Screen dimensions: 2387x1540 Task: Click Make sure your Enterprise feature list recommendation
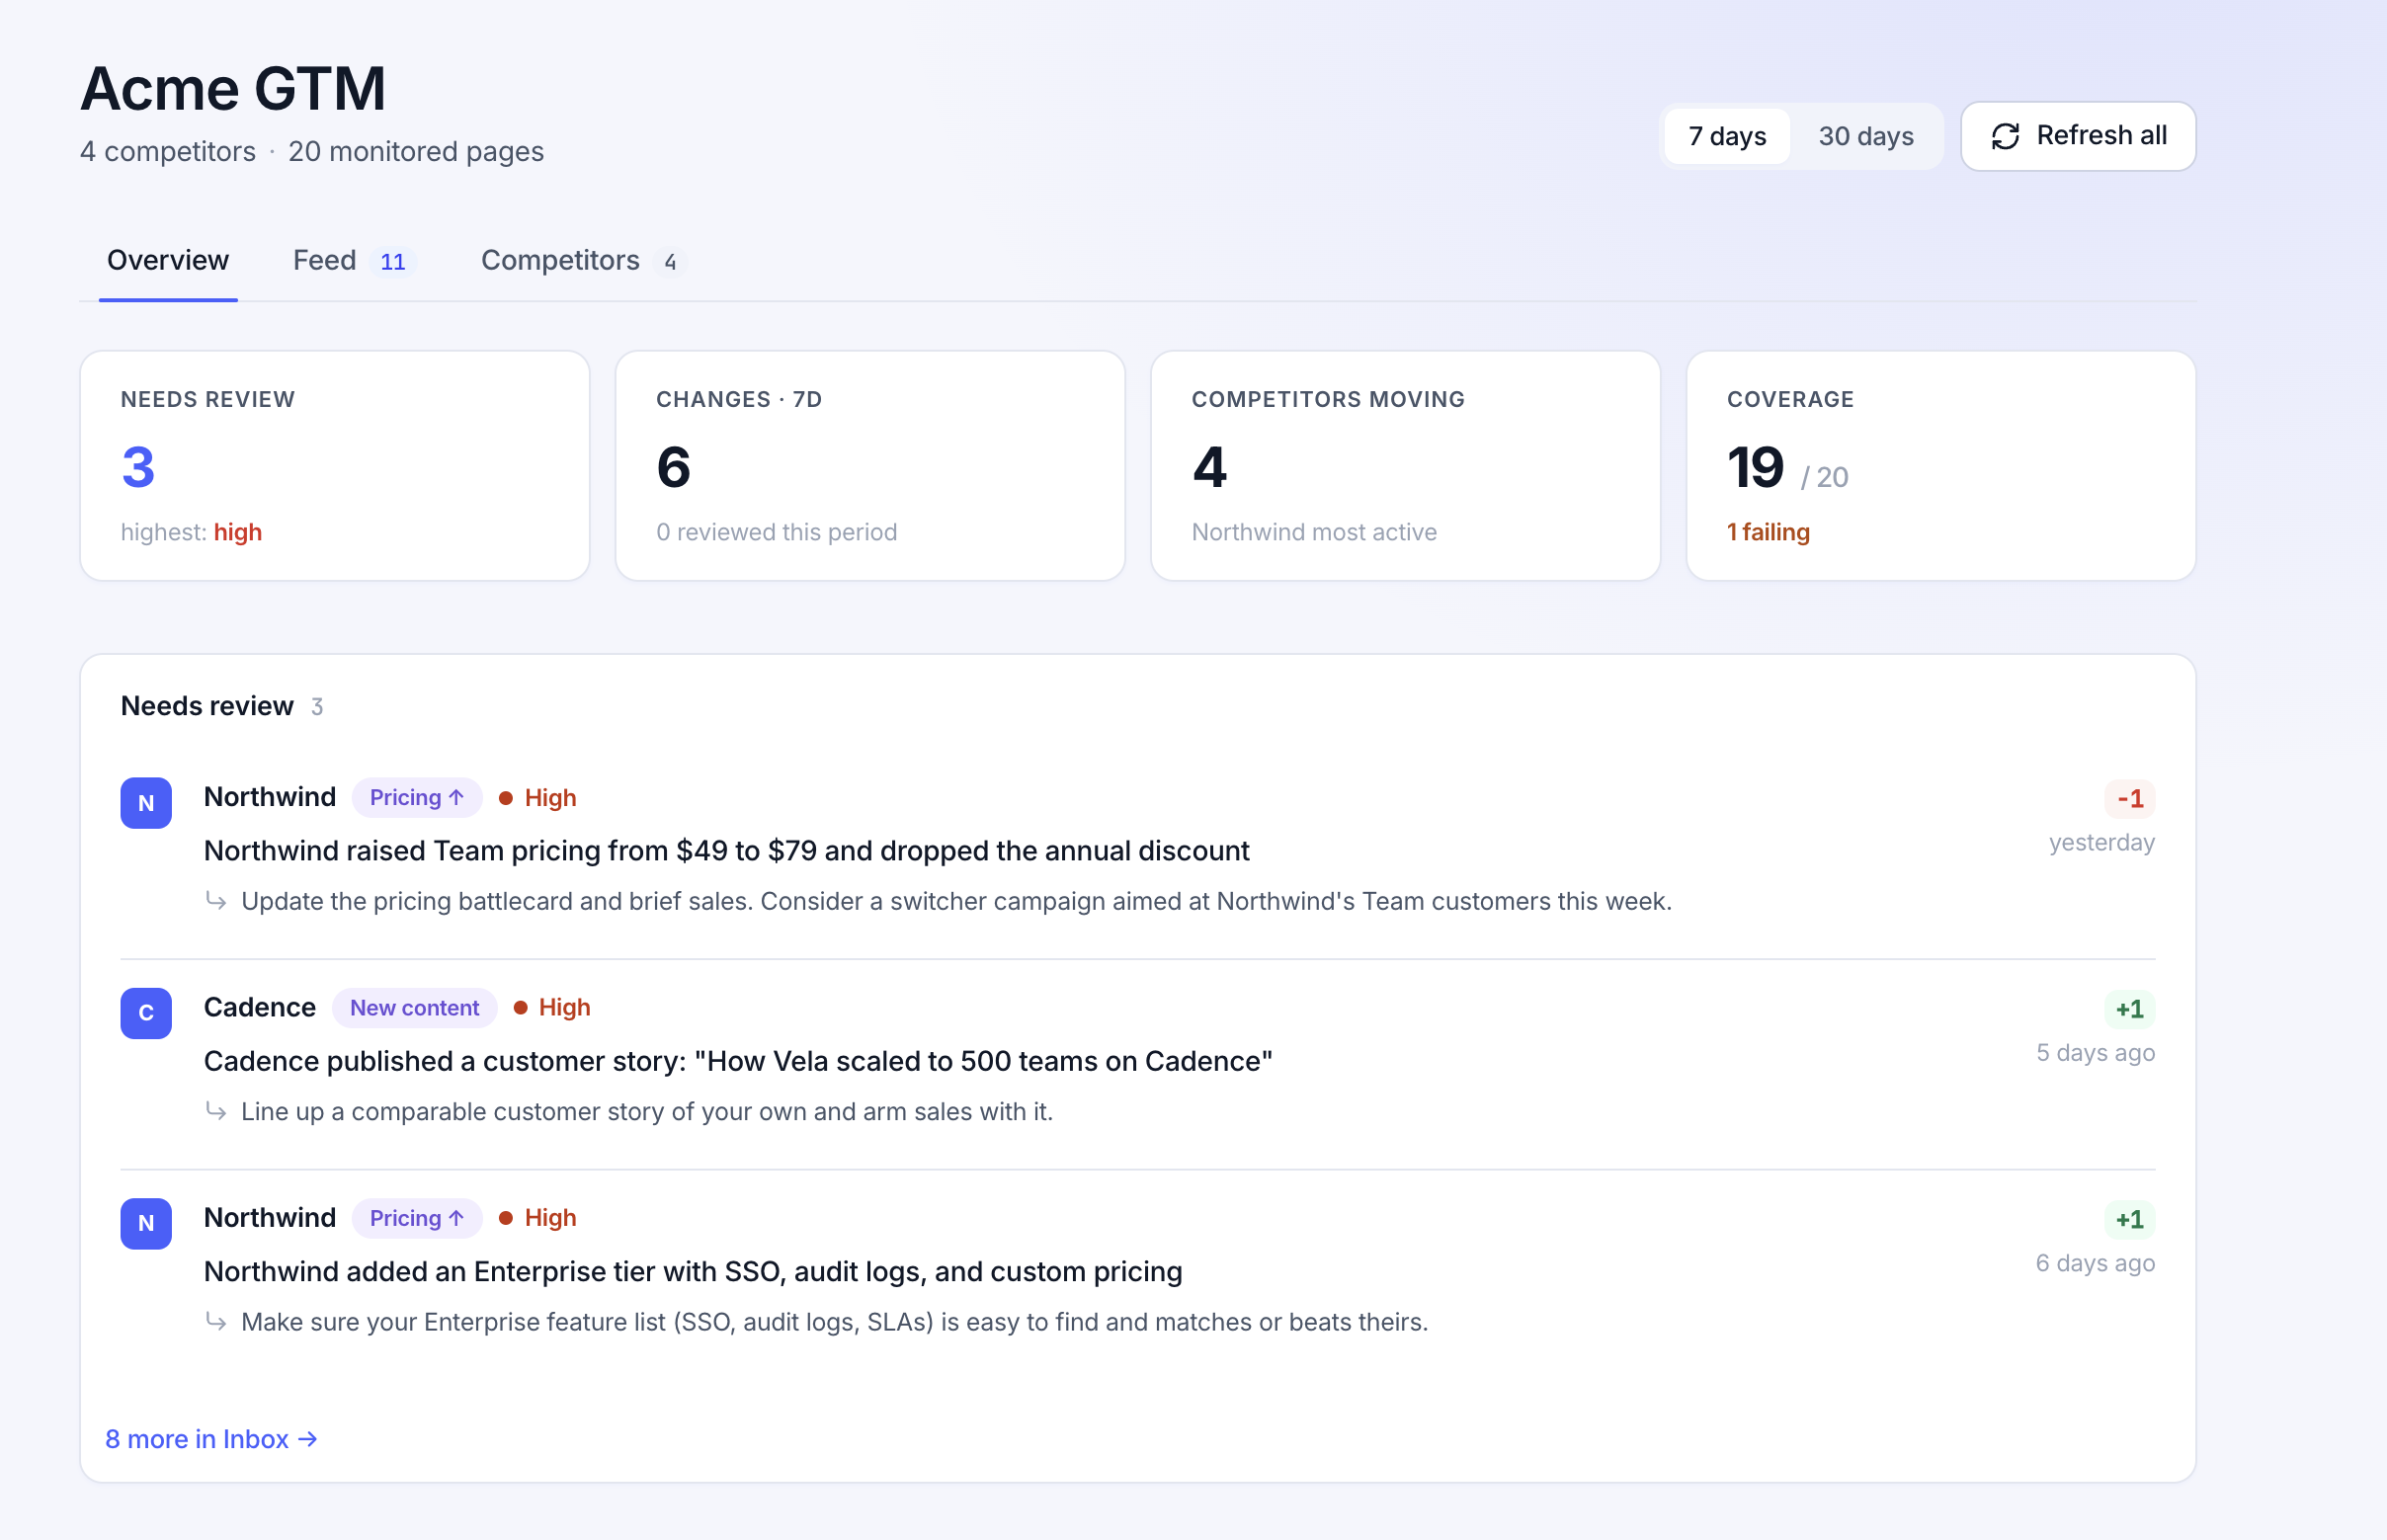click(x=835, y=1322)
